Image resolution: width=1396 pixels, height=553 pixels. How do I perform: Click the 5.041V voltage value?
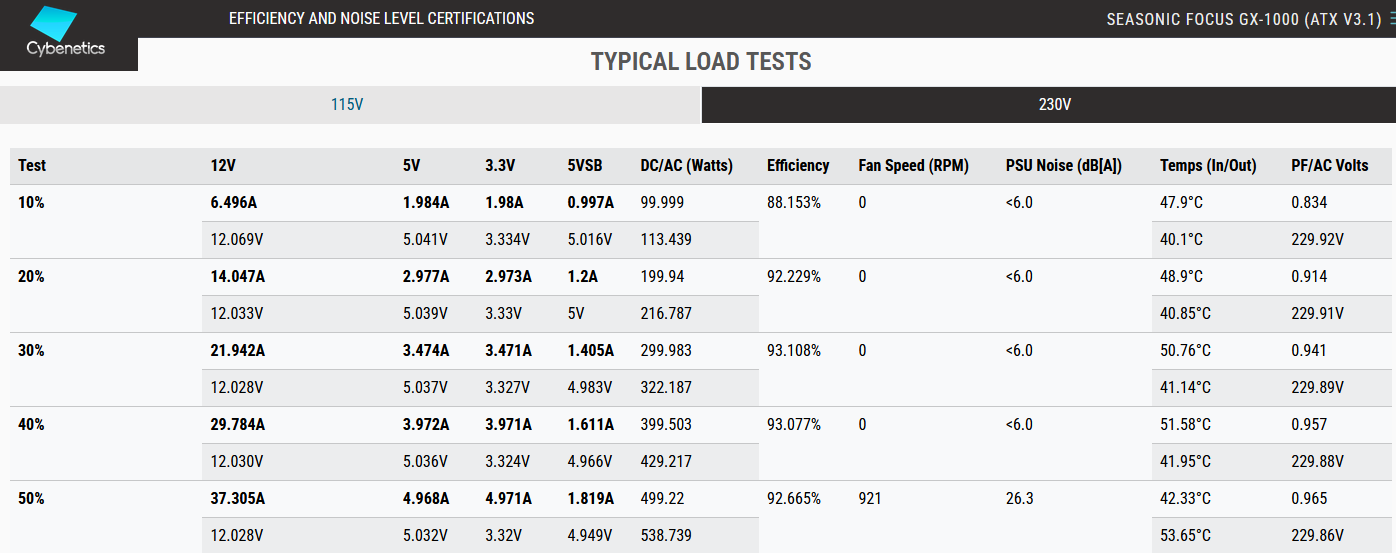tap(425, 240)
